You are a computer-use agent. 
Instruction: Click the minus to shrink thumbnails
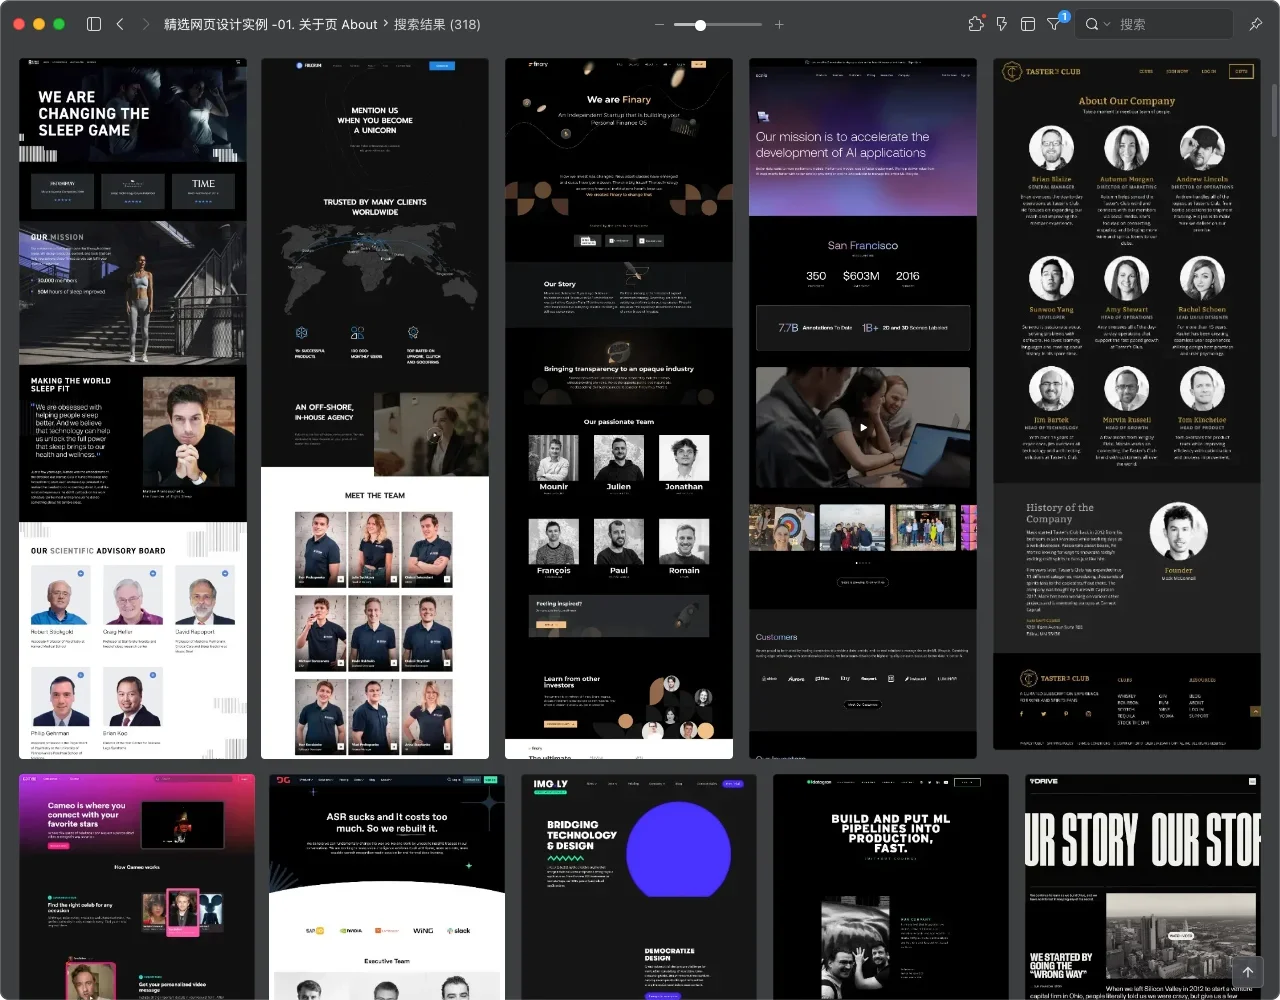point(659,24)
